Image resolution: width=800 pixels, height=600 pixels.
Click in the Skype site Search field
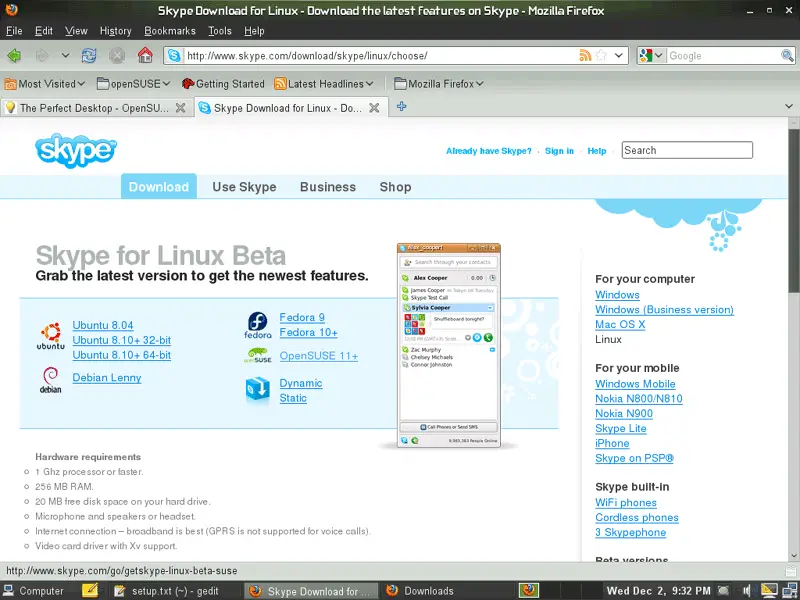(x=687, y=150)
